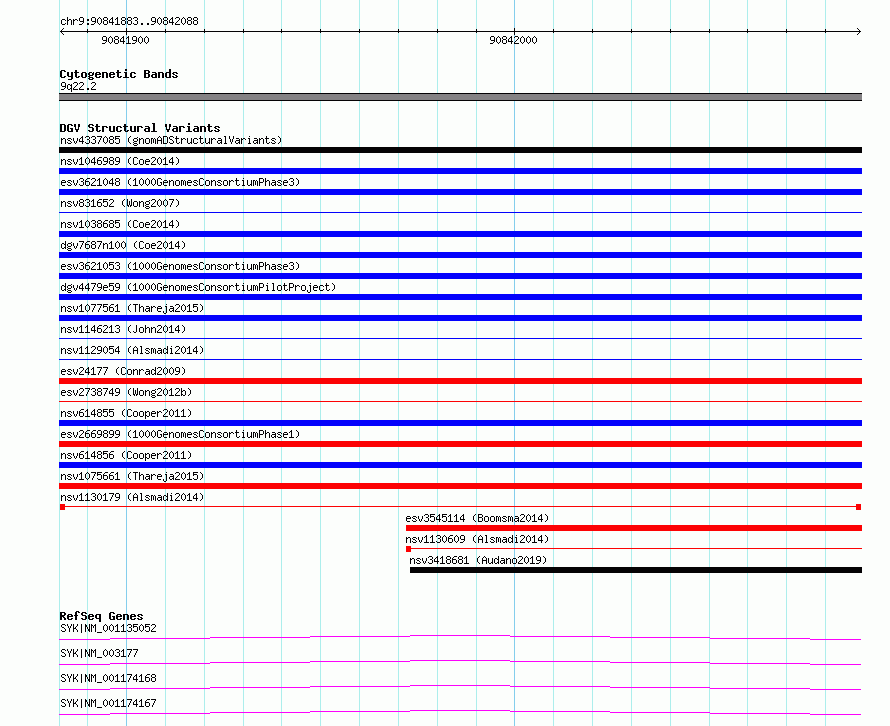This screenshot has width=890, height=726.
Task: Click nsv1129054 (Alsmadi2014) label
Action: 132,350
